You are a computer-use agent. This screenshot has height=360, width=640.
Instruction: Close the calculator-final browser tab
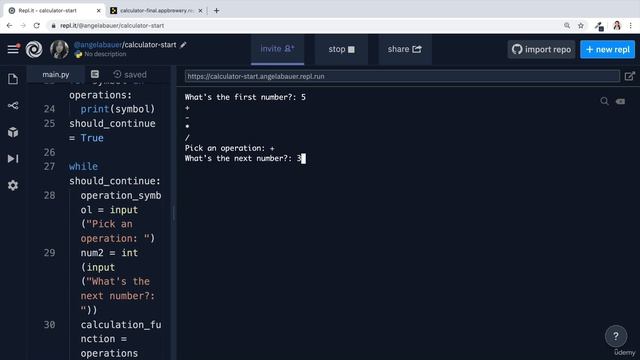point(200,11)
